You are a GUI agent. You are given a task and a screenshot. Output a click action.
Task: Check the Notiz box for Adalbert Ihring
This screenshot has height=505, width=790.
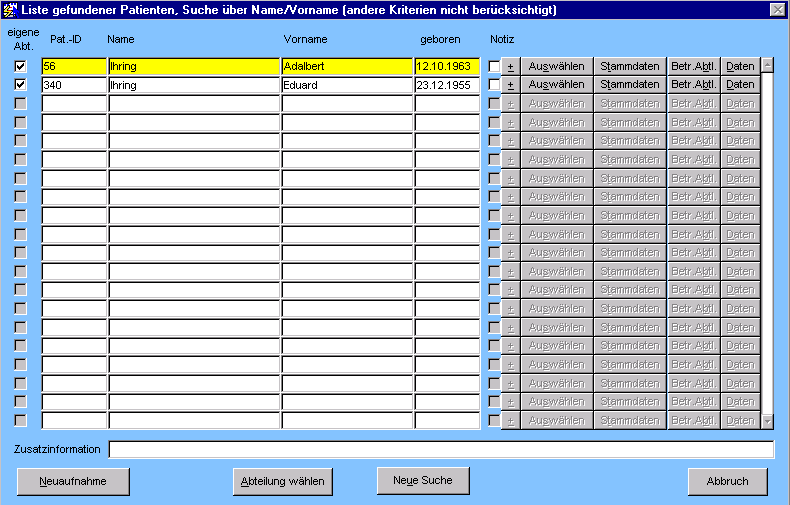tap(494, 67)
